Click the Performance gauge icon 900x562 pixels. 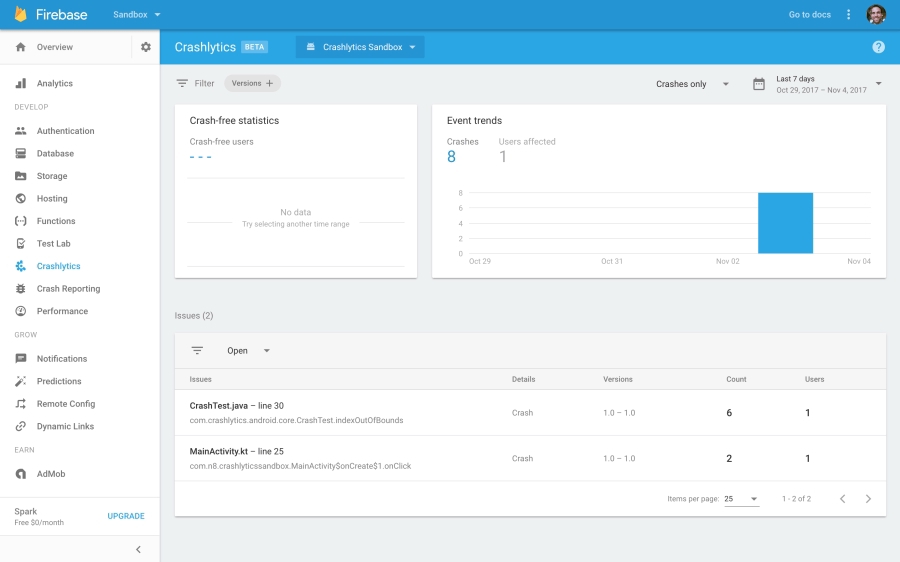point(21,311)
